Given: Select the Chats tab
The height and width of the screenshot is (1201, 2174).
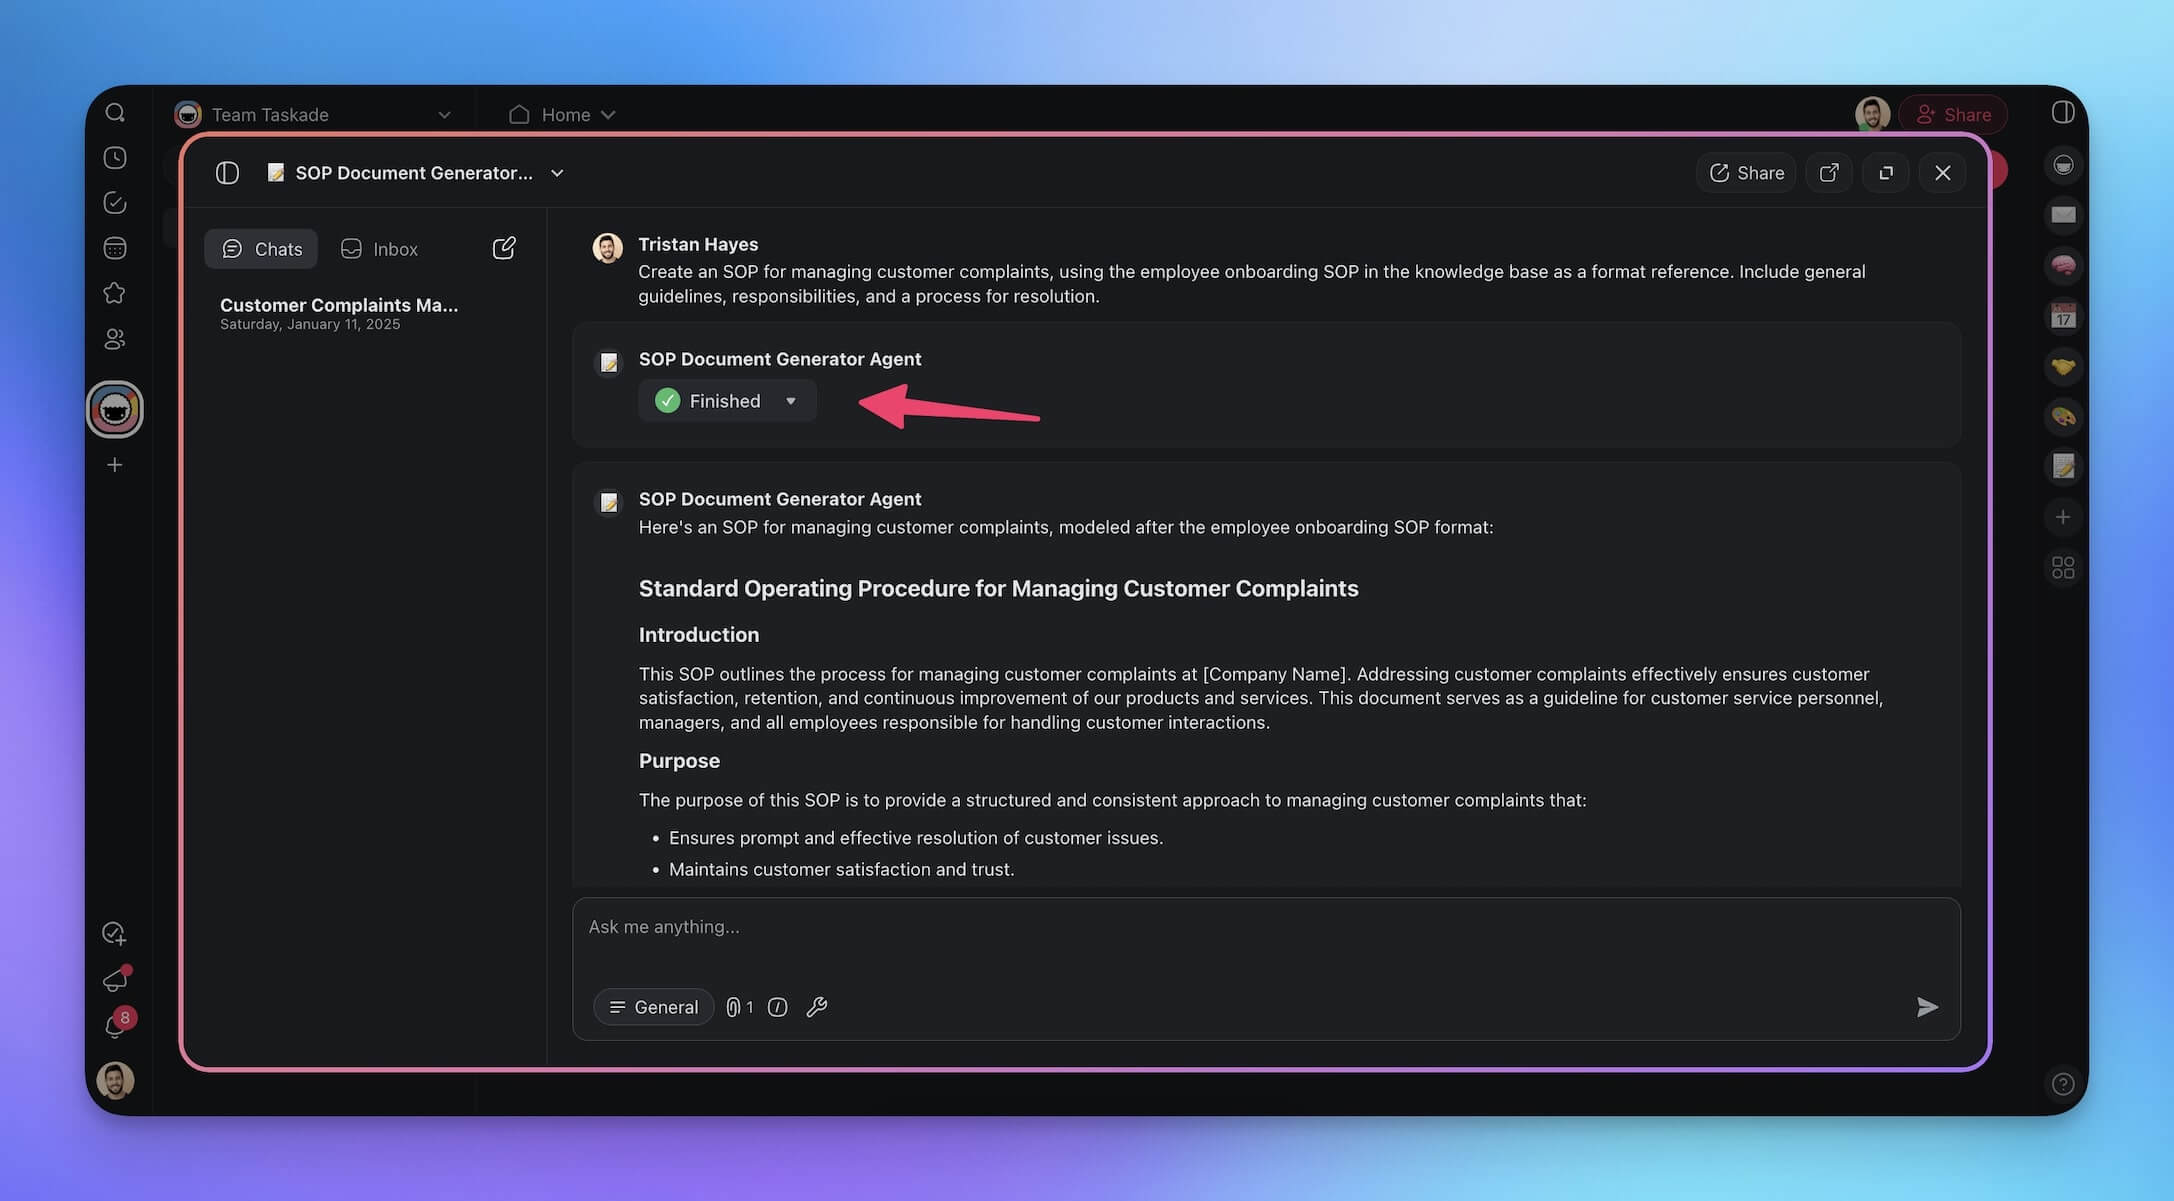Looking at the screenshot, I should coord(261,249).
